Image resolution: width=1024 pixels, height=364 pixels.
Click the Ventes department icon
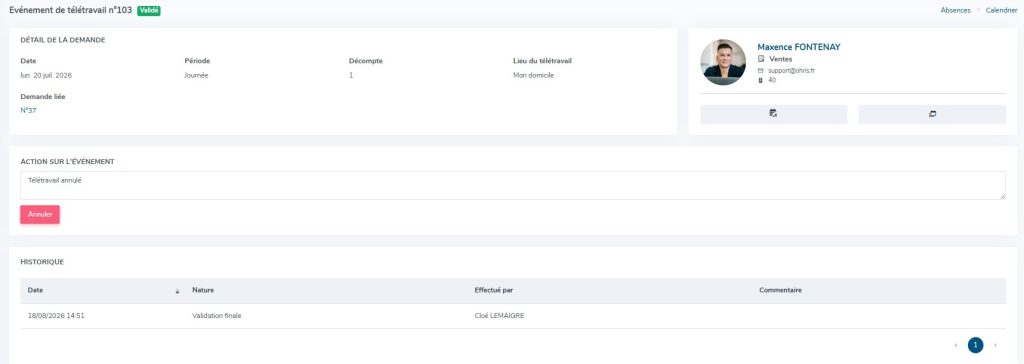(x=761, y=59)
